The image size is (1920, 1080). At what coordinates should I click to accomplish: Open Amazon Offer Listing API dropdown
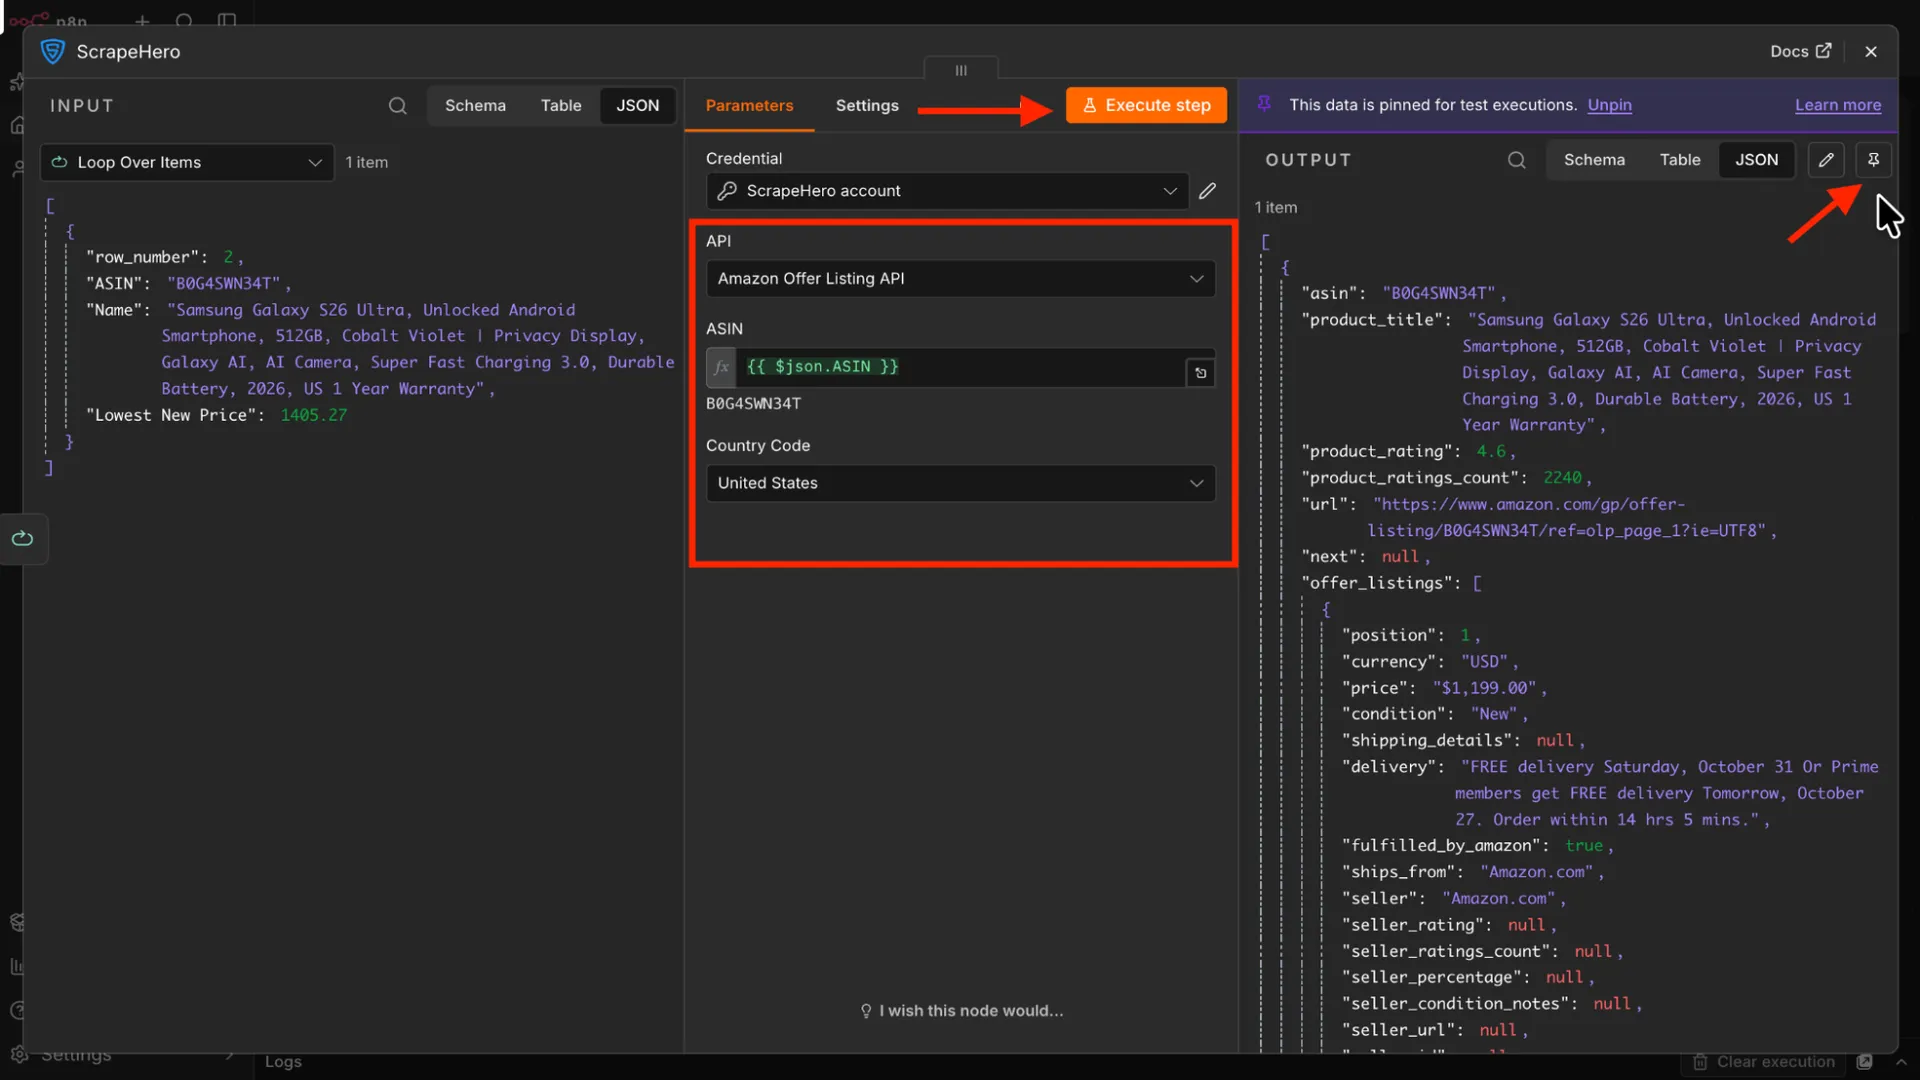960,279
